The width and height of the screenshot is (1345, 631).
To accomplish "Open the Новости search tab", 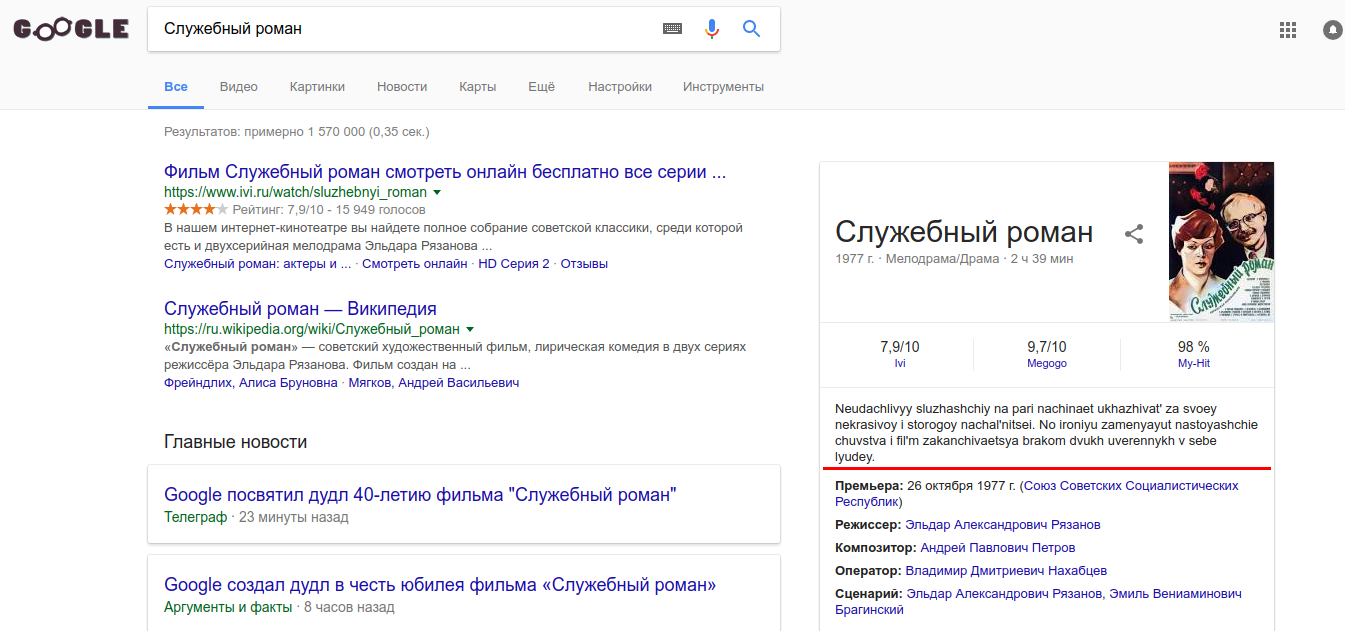I will point(402,87).
